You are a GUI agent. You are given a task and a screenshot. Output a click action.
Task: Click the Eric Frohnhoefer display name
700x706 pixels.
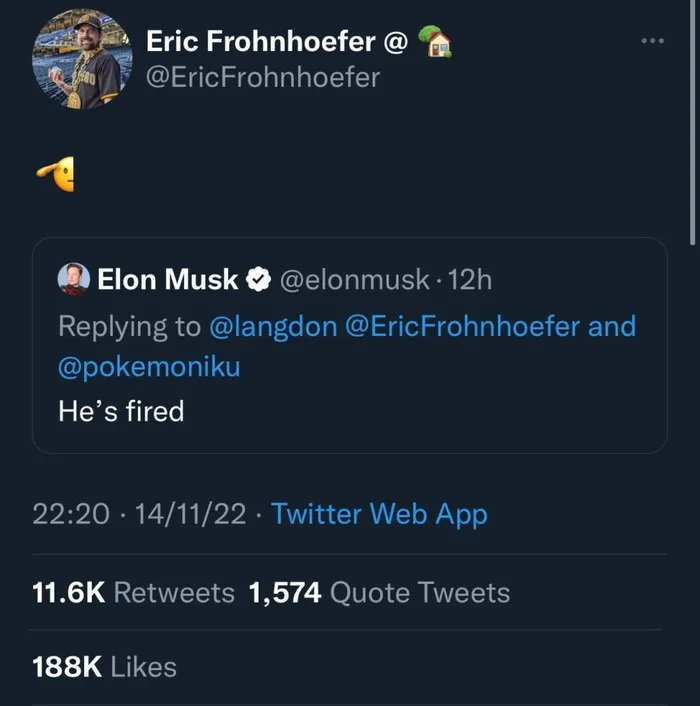(x=261, y=41)
